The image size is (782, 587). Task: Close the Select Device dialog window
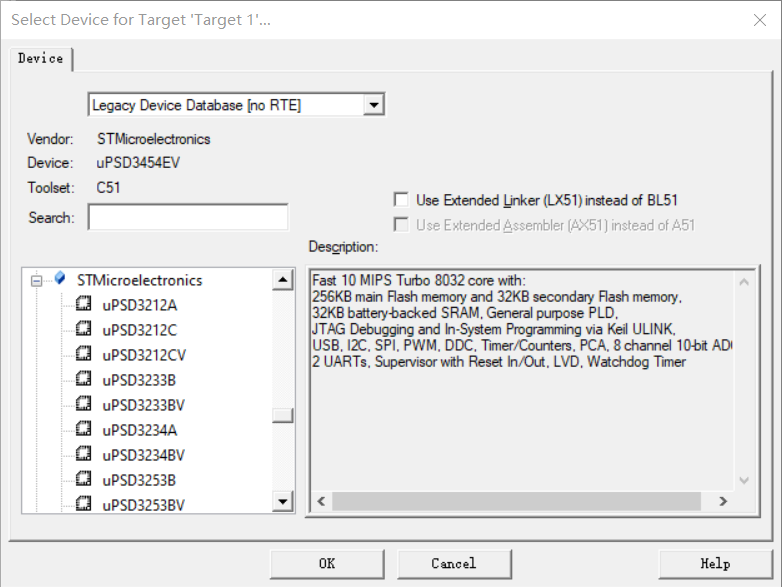[x=760, y=20]
